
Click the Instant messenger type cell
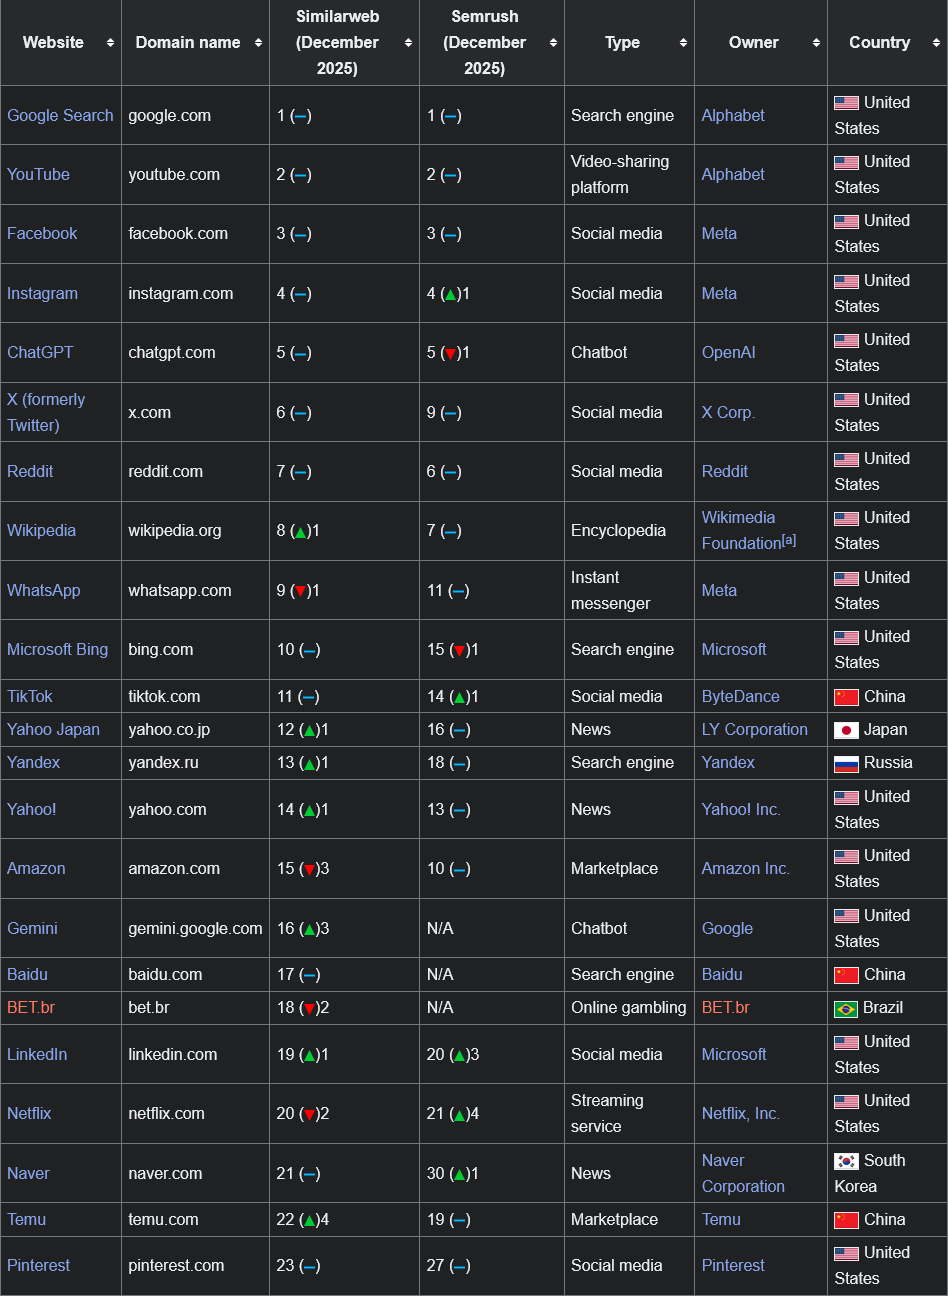tap(629, 590)
